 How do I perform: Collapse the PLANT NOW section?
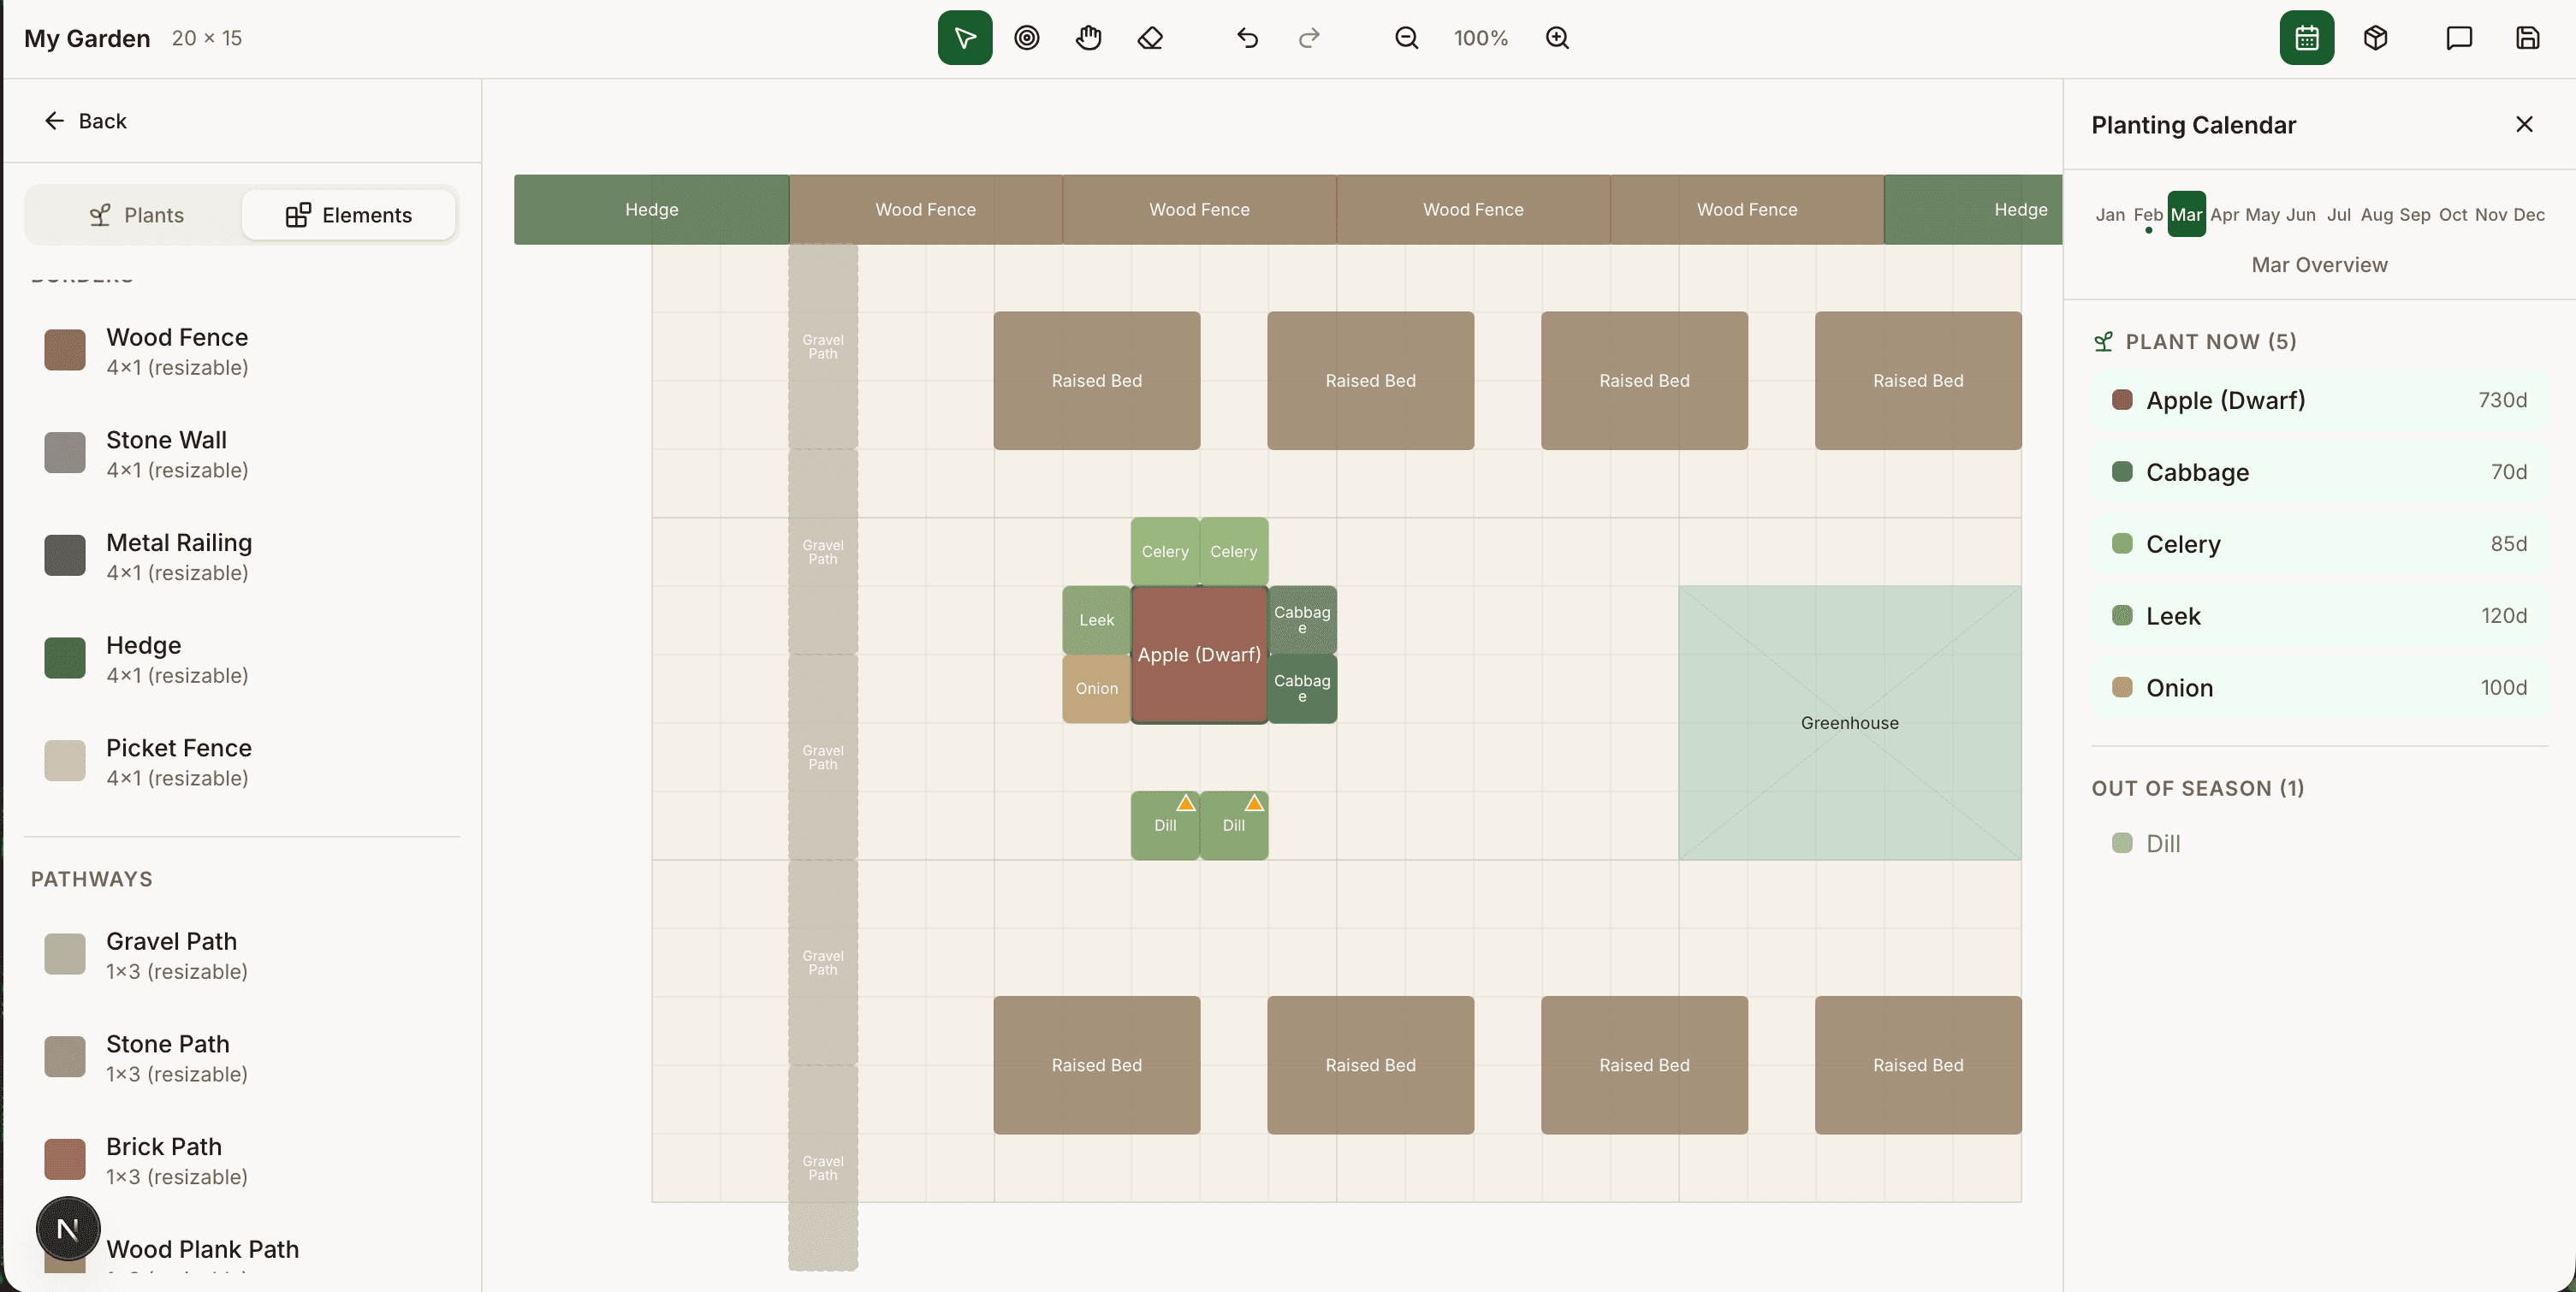pos(2210,341)
